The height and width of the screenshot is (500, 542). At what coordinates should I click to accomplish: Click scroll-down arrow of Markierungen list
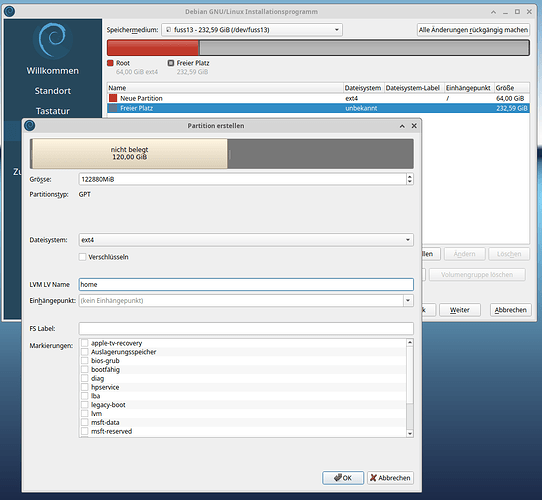tap(410, 433)
